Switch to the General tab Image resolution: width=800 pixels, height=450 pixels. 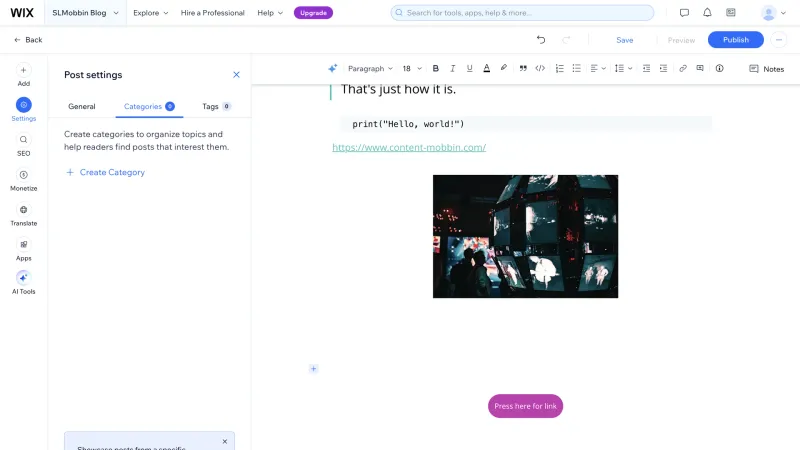click(x=82, y=106)
